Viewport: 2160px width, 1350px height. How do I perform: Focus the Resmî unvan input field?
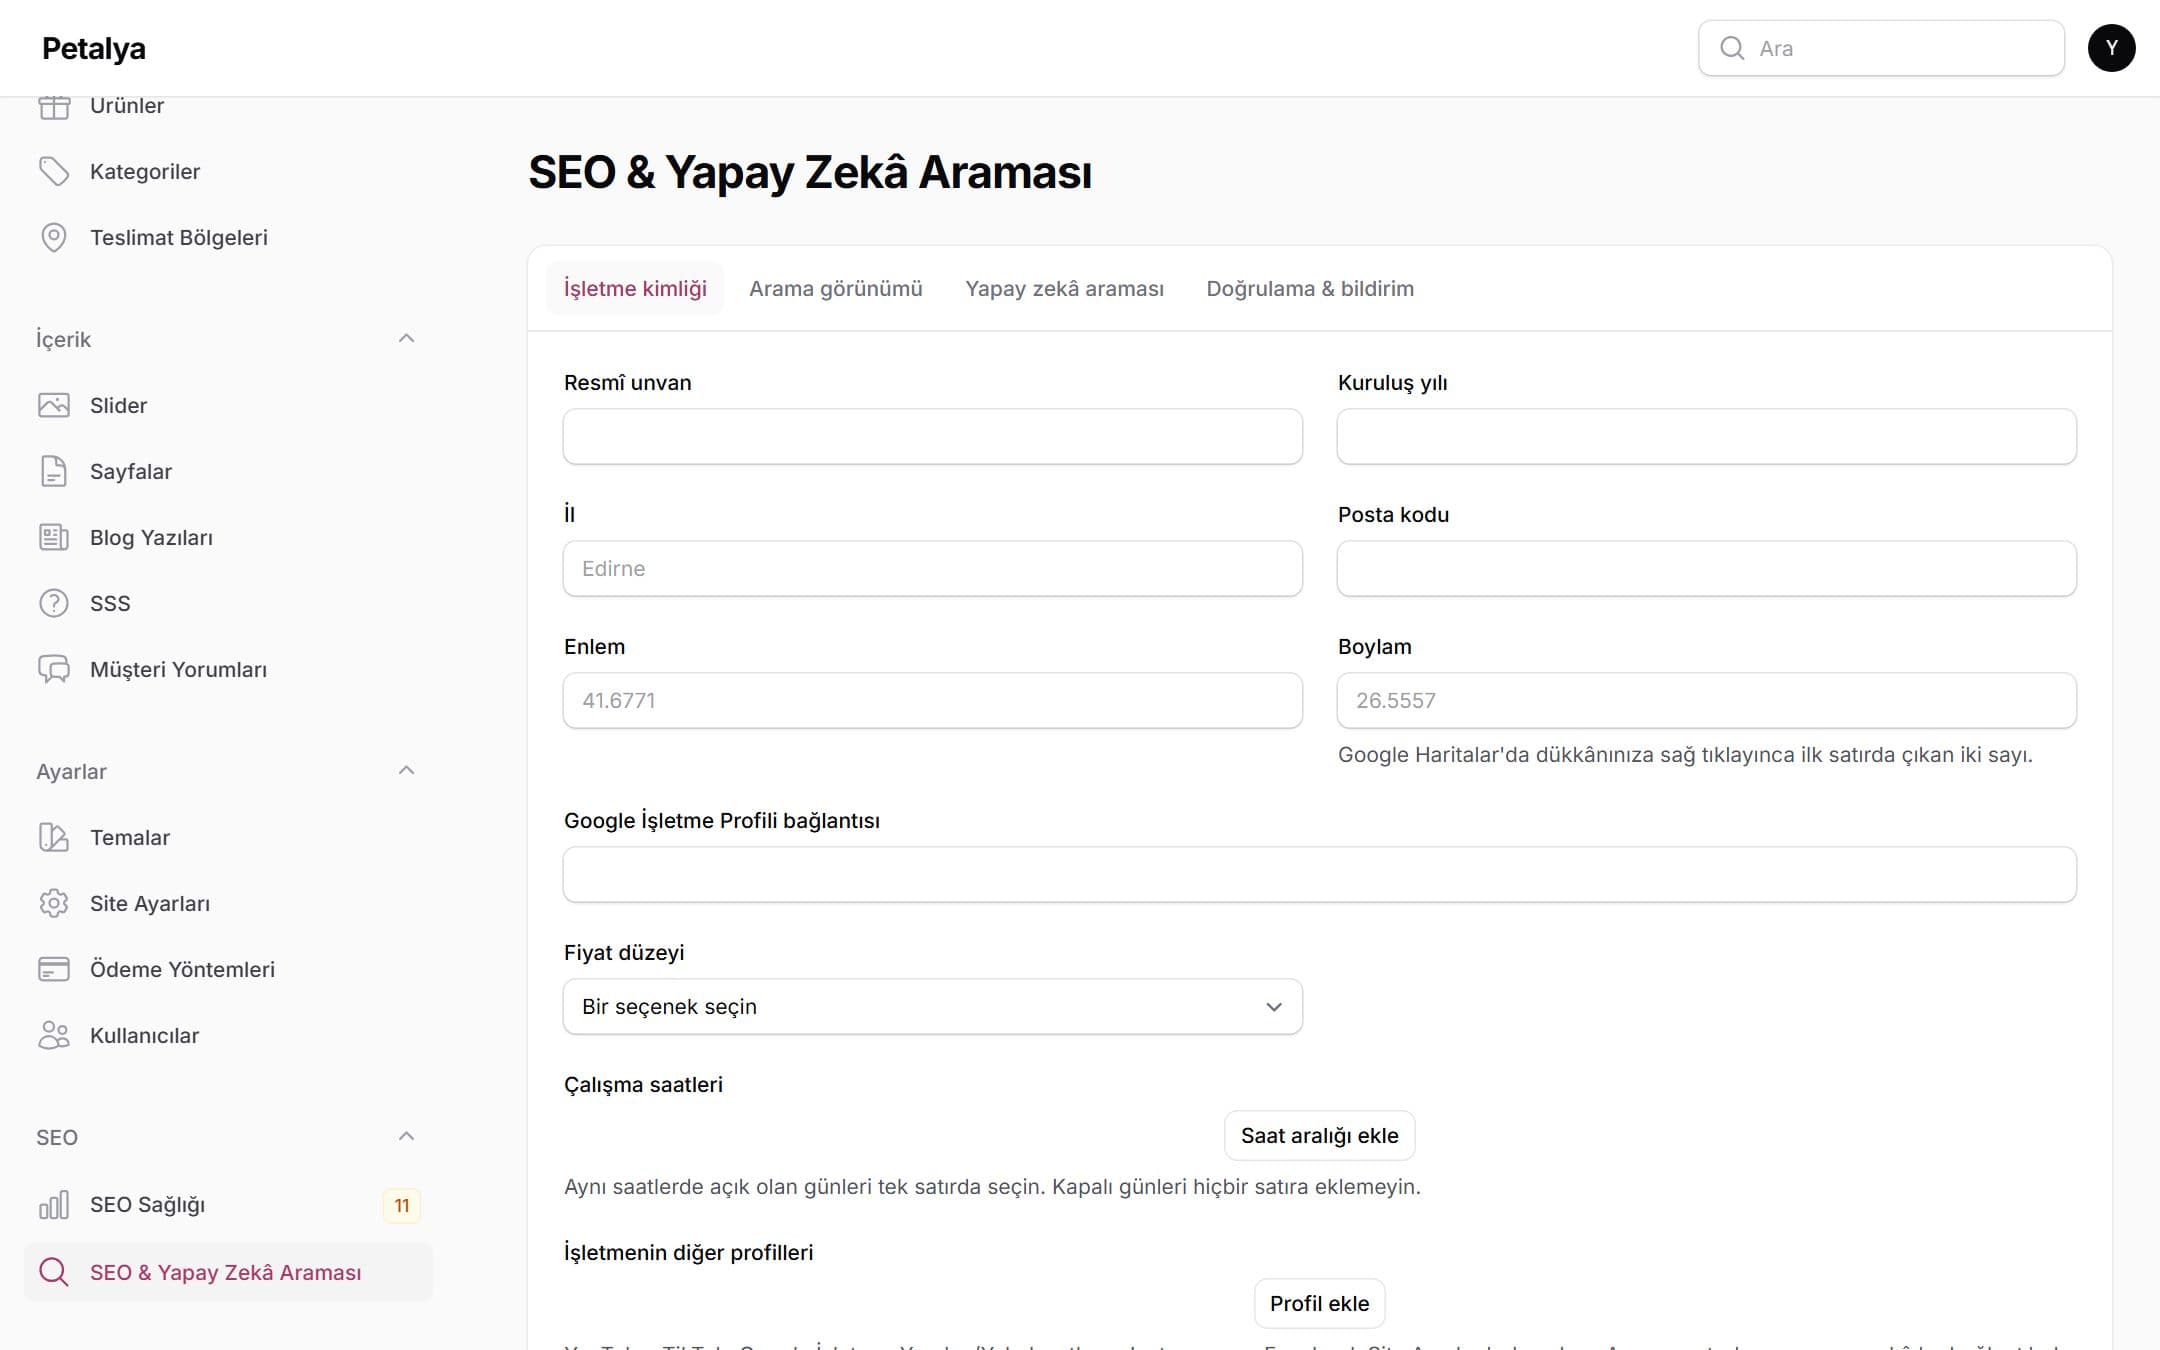tap(932, 436)
